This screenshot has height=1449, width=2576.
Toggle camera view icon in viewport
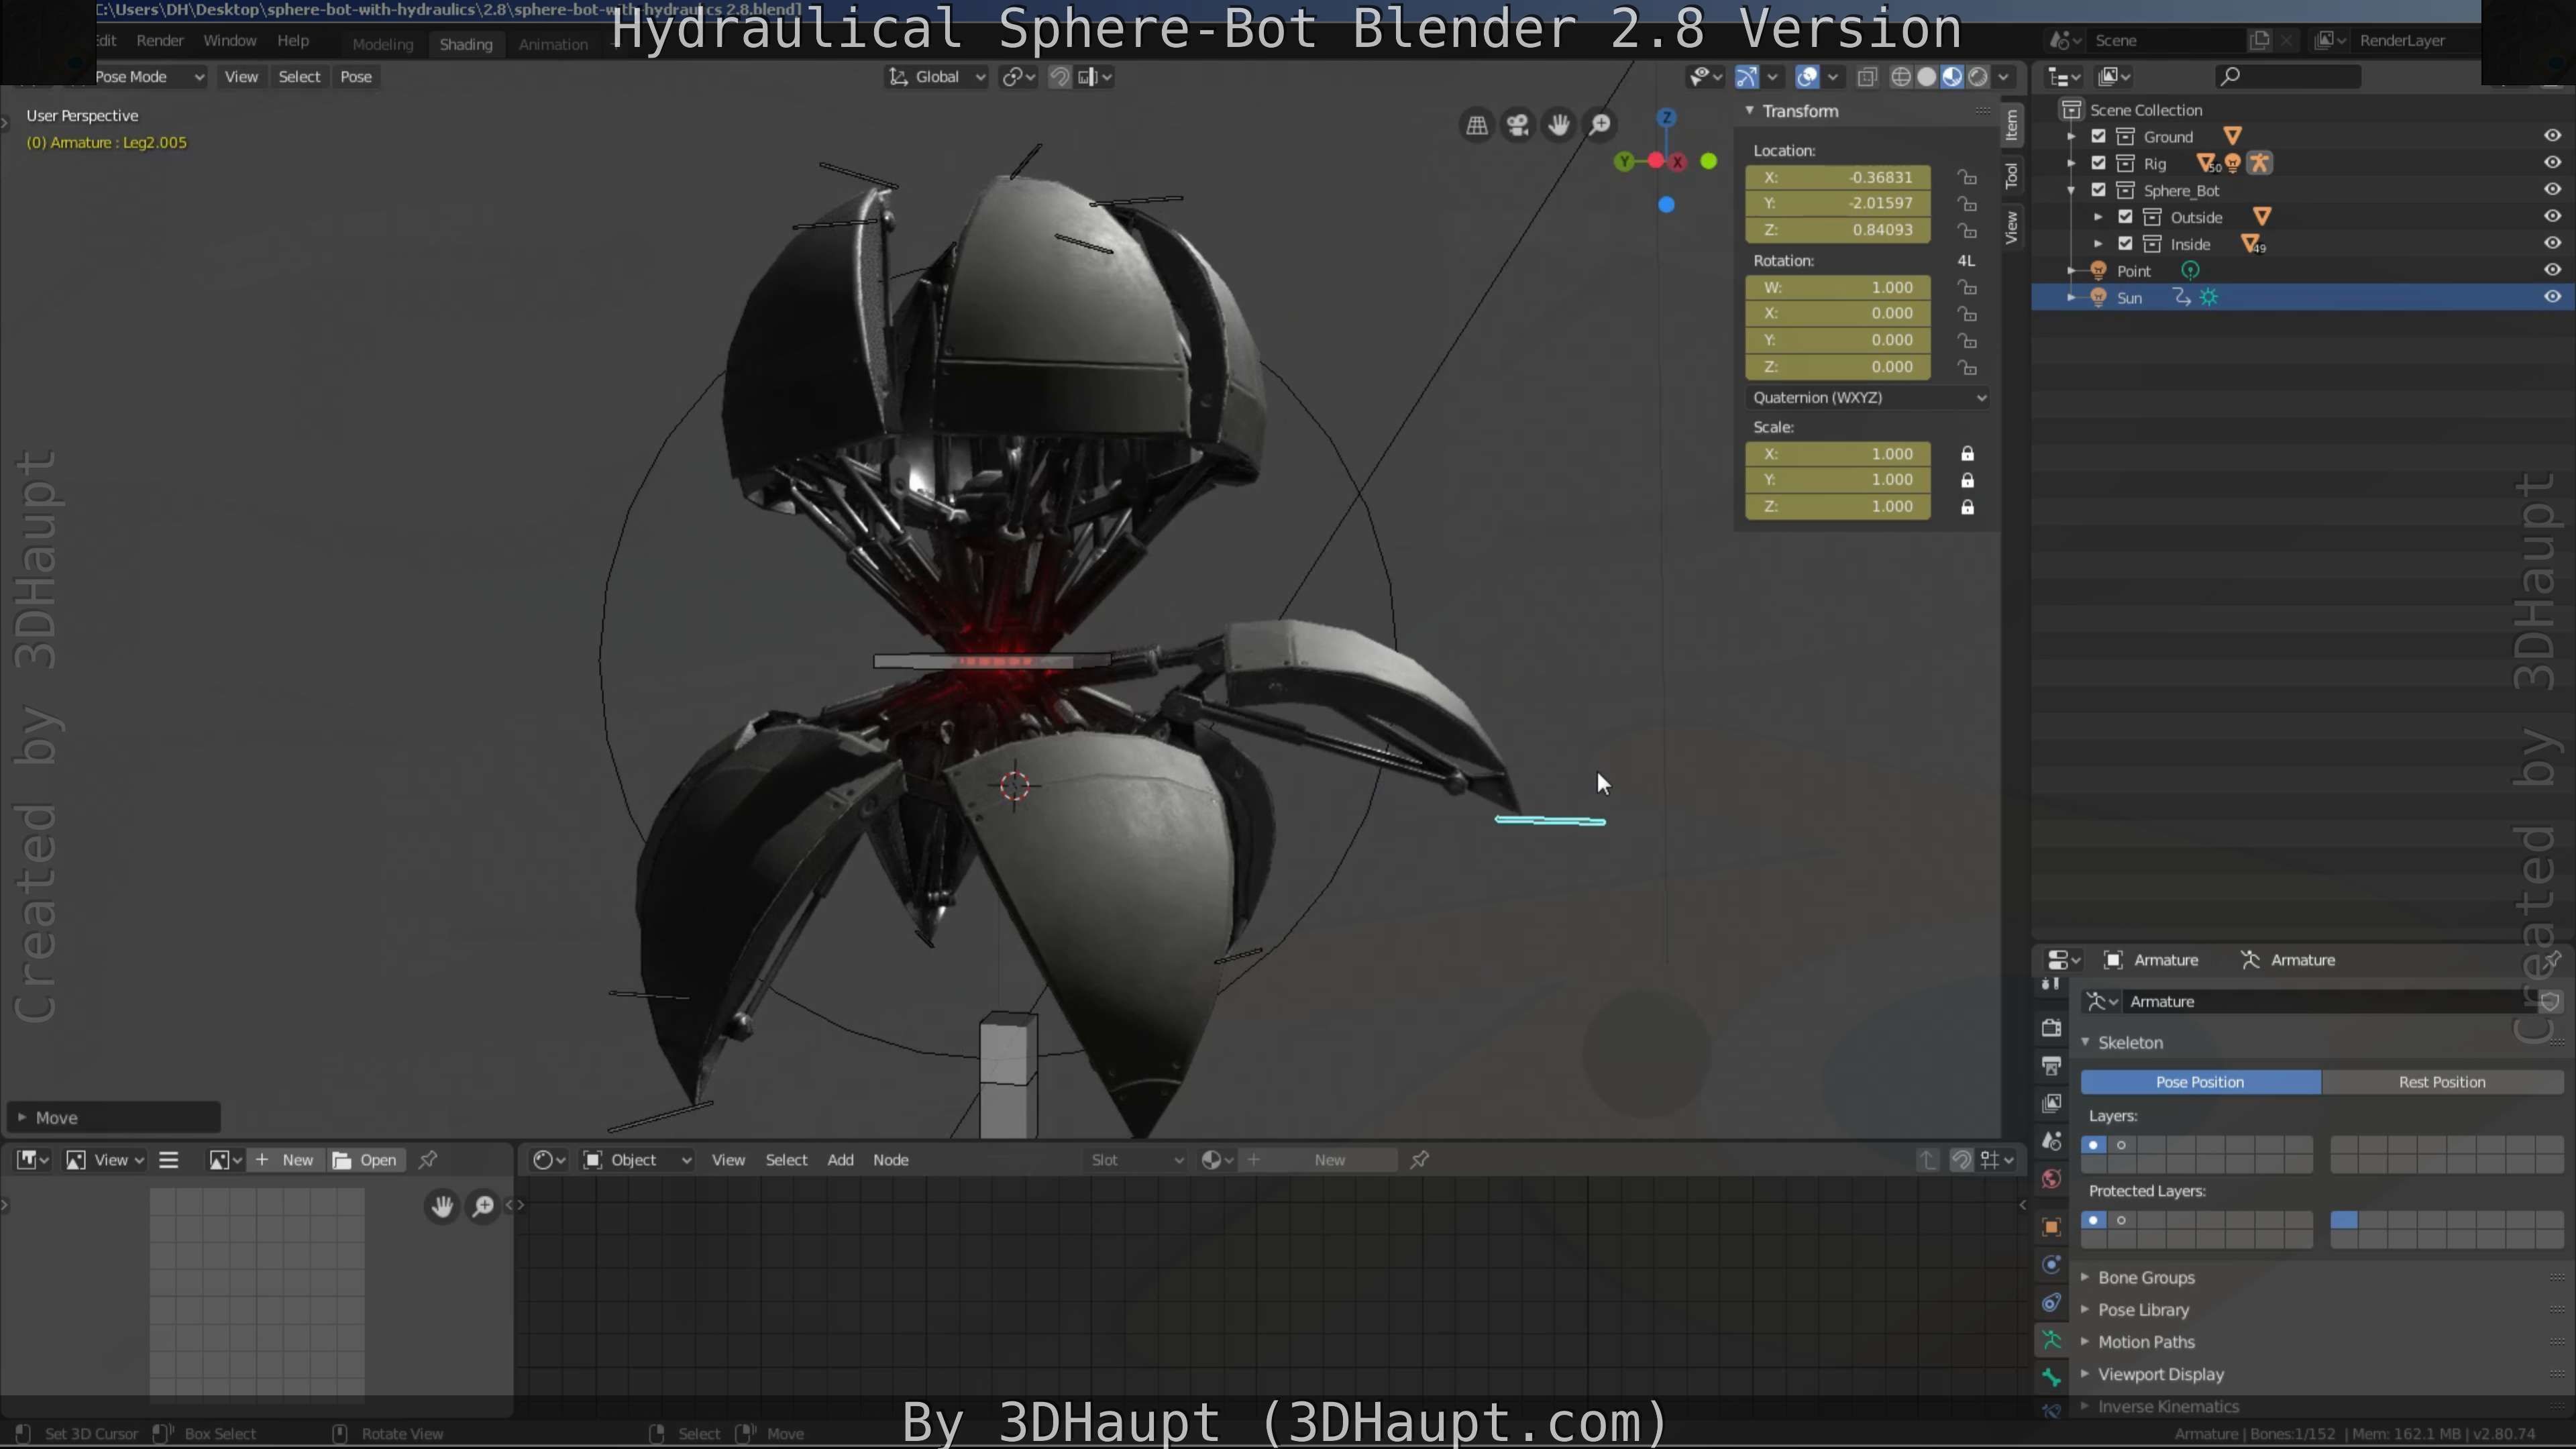[x=1517, y=125]
